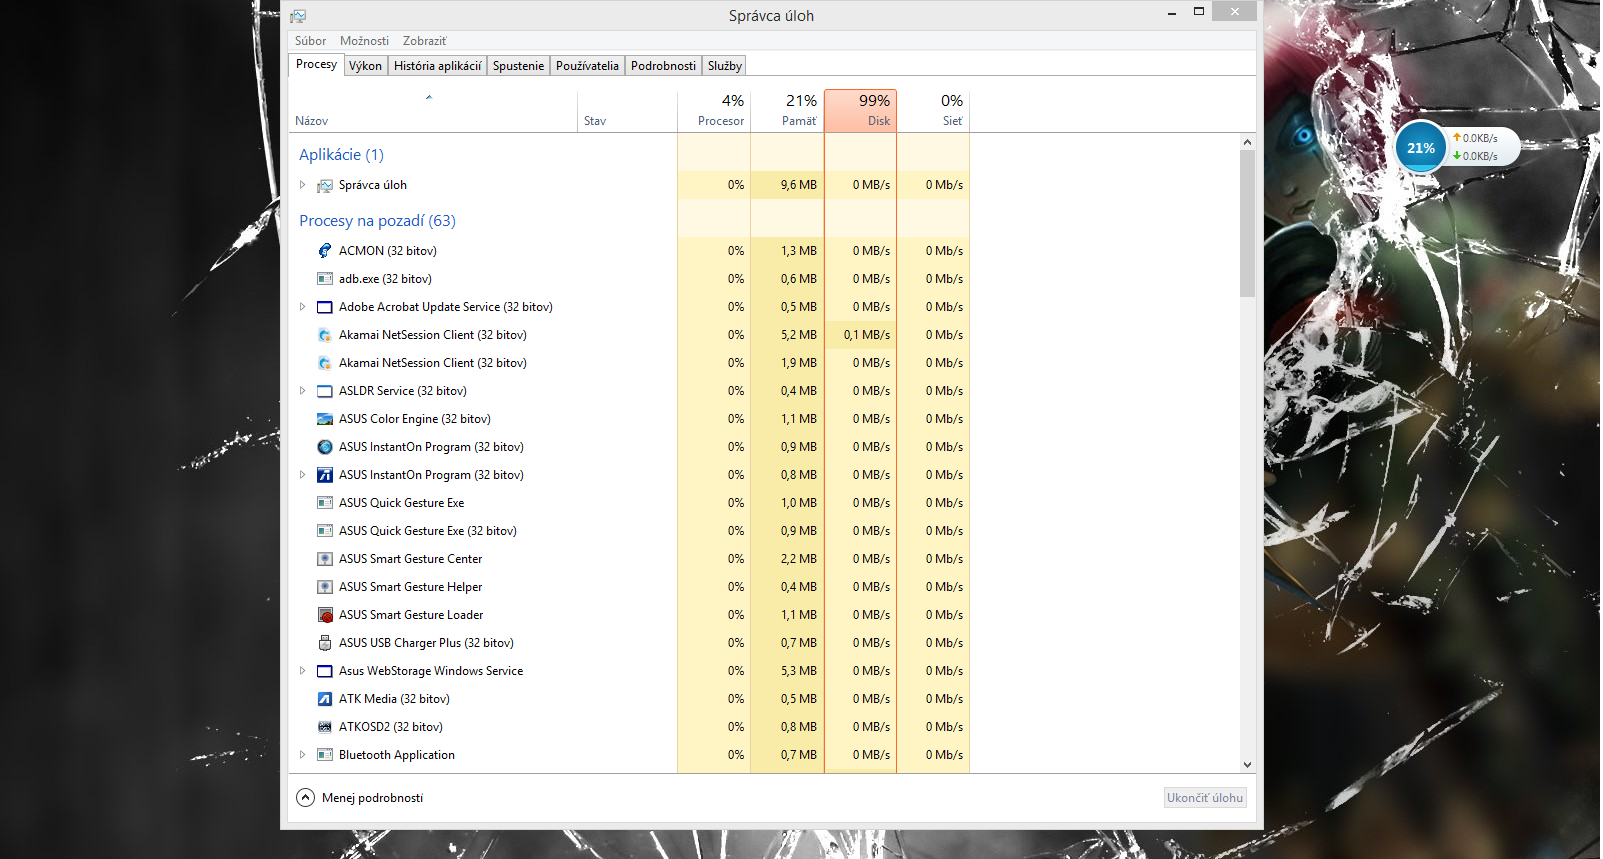Collapse view with Menej podrobností

click(306, 798)
